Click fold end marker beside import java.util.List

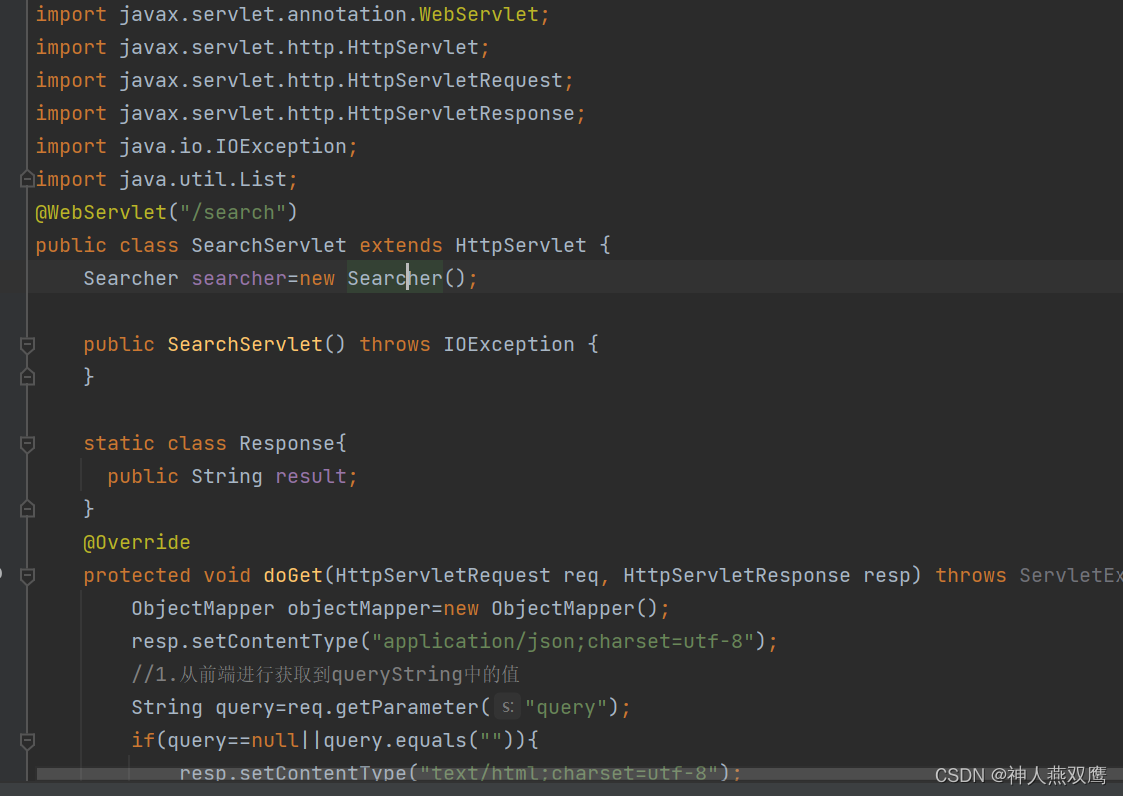[27, 179]
